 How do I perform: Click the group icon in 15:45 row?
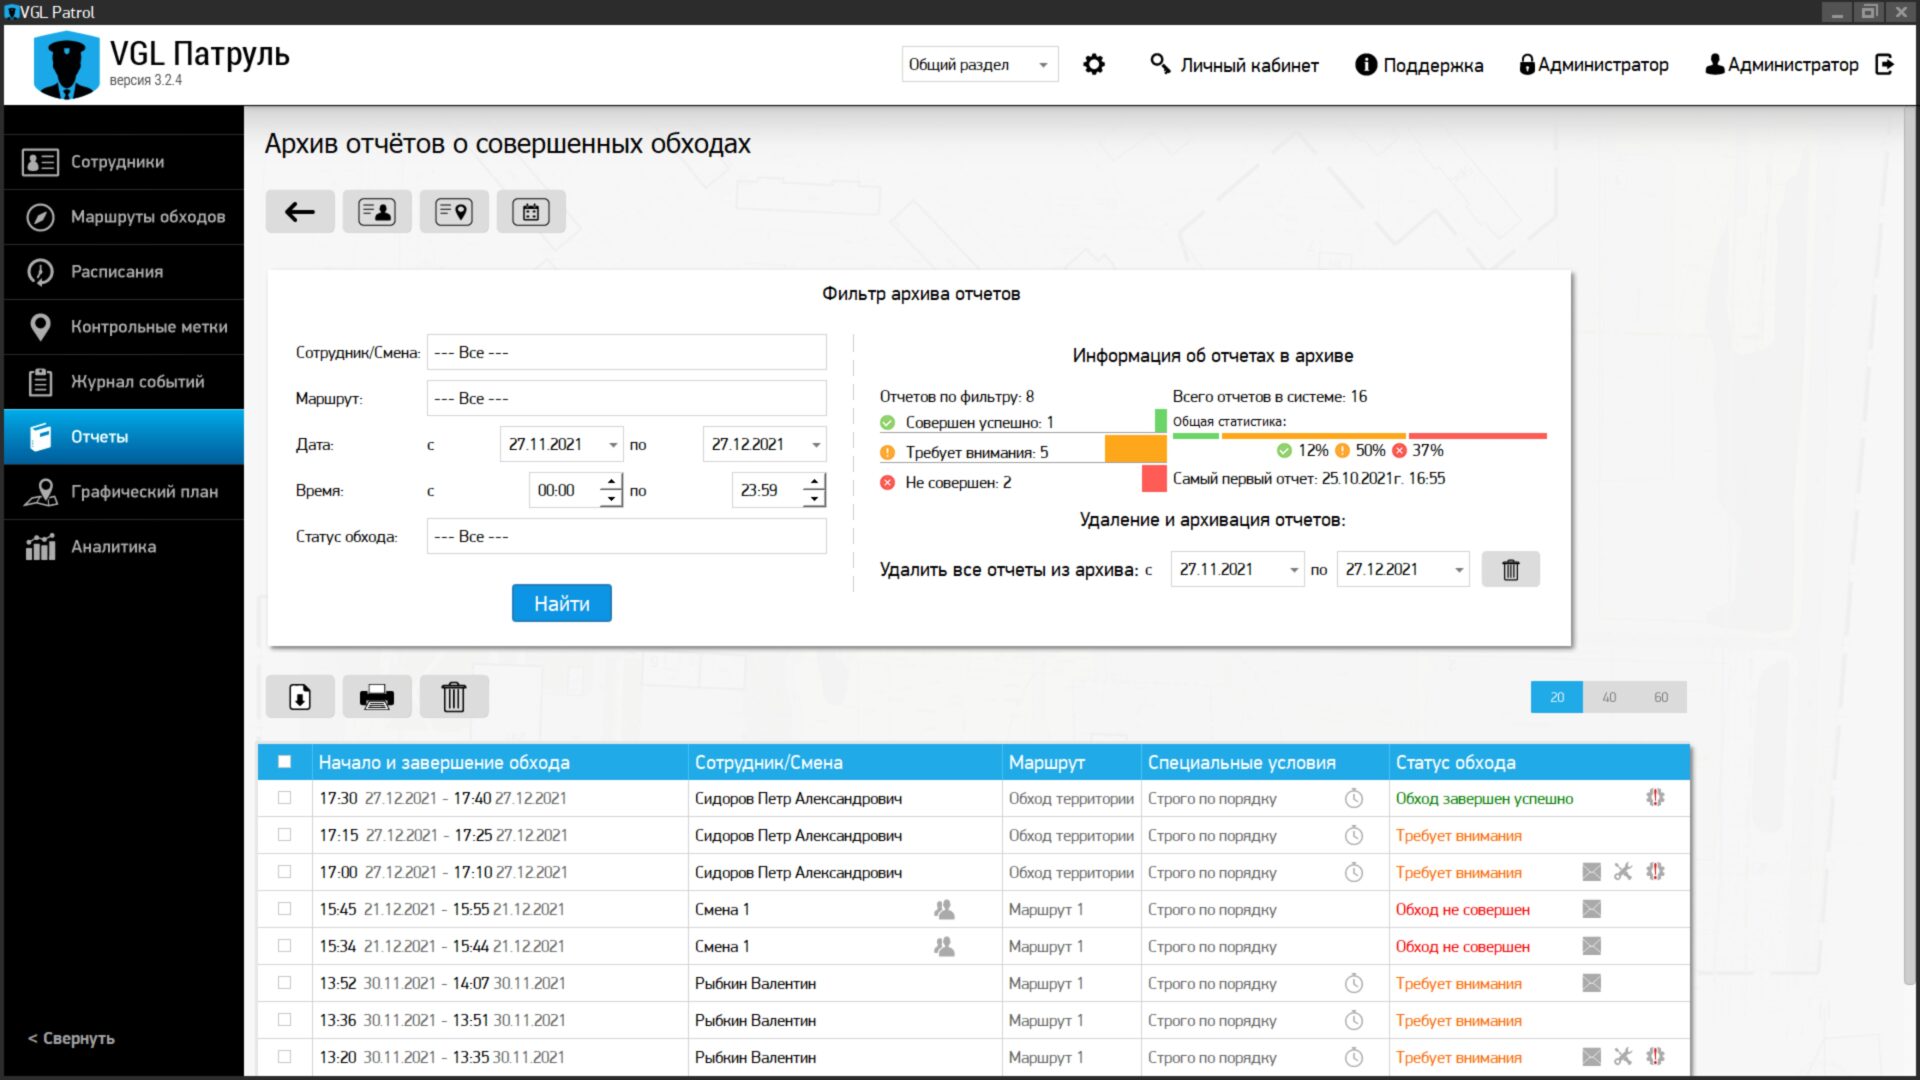click(x=944, y=909)
